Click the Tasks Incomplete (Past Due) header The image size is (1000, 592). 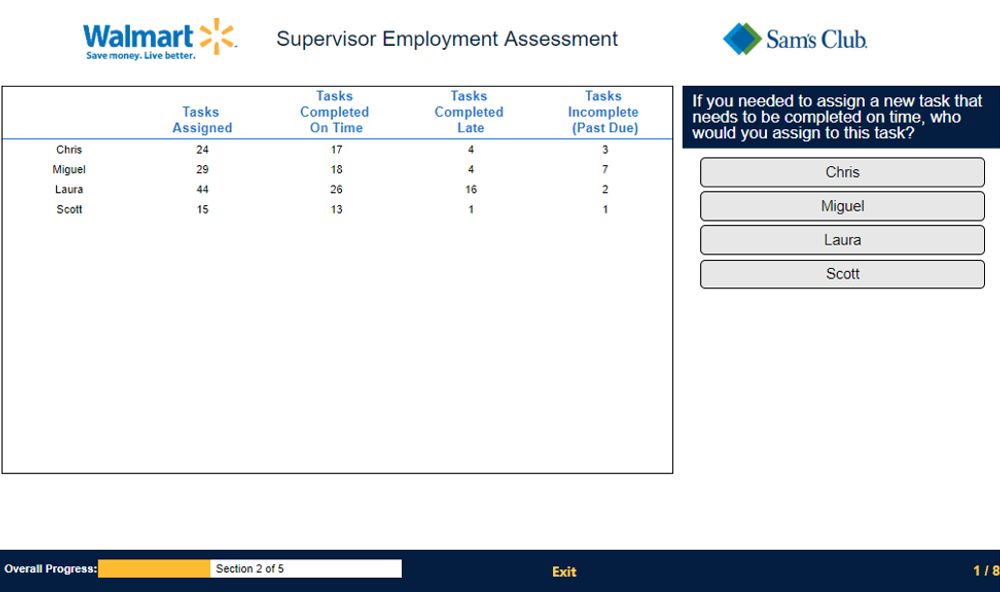tap(603, 112)
